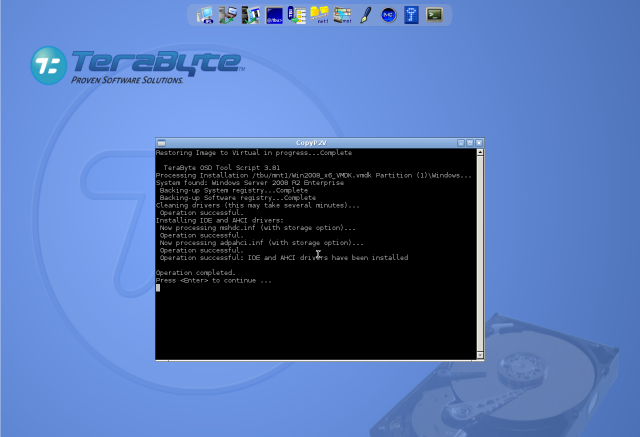Click the 'Now processing adpahci.inf' line
The image size is (640, 437).
[261, 243]
